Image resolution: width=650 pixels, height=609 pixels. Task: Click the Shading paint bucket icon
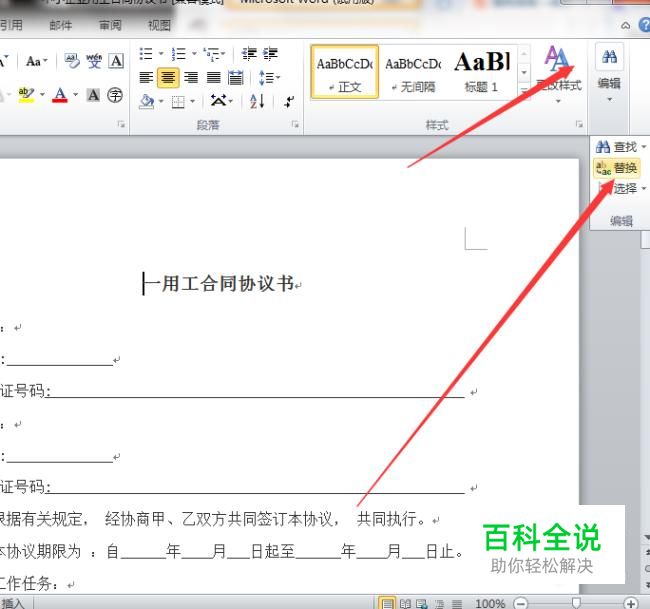147,101
